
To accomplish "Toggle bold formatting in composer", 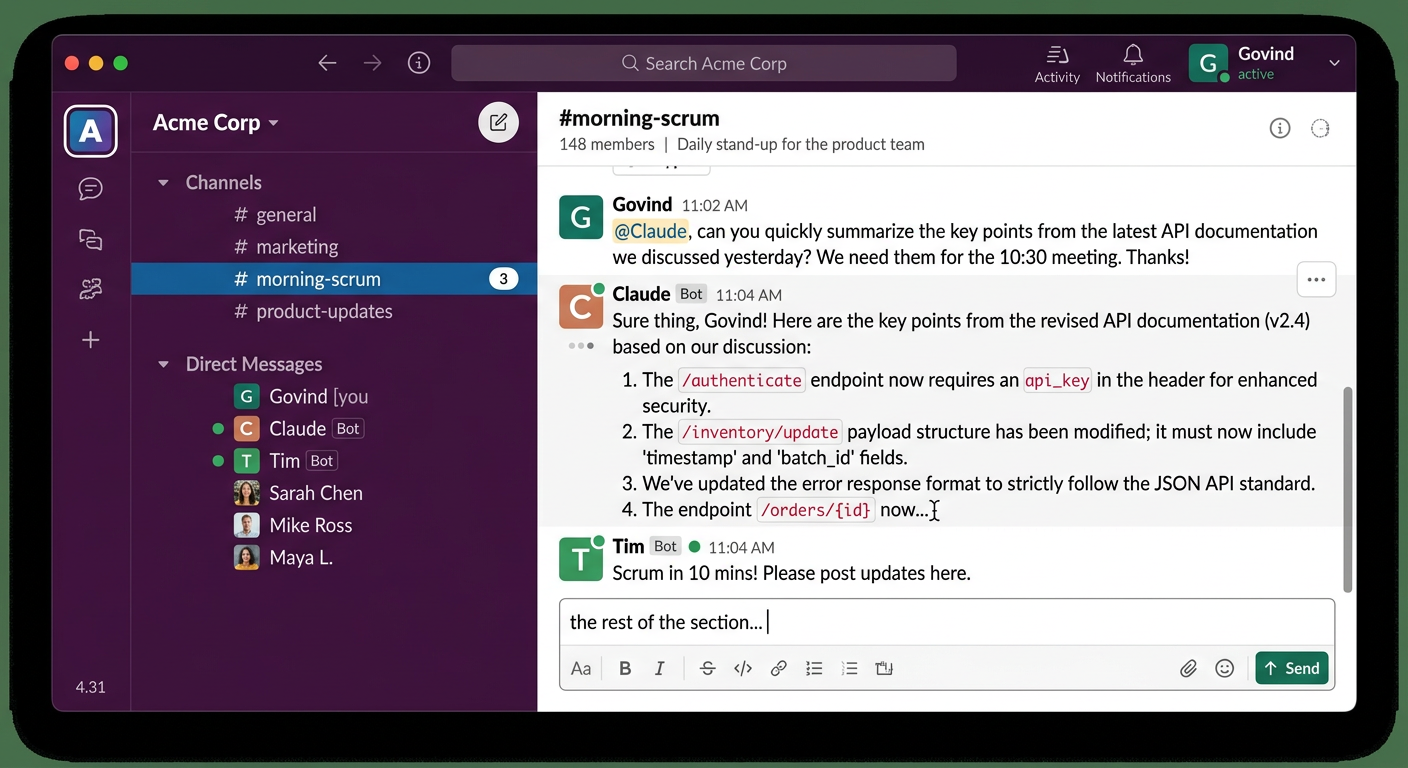I will 625,669.
